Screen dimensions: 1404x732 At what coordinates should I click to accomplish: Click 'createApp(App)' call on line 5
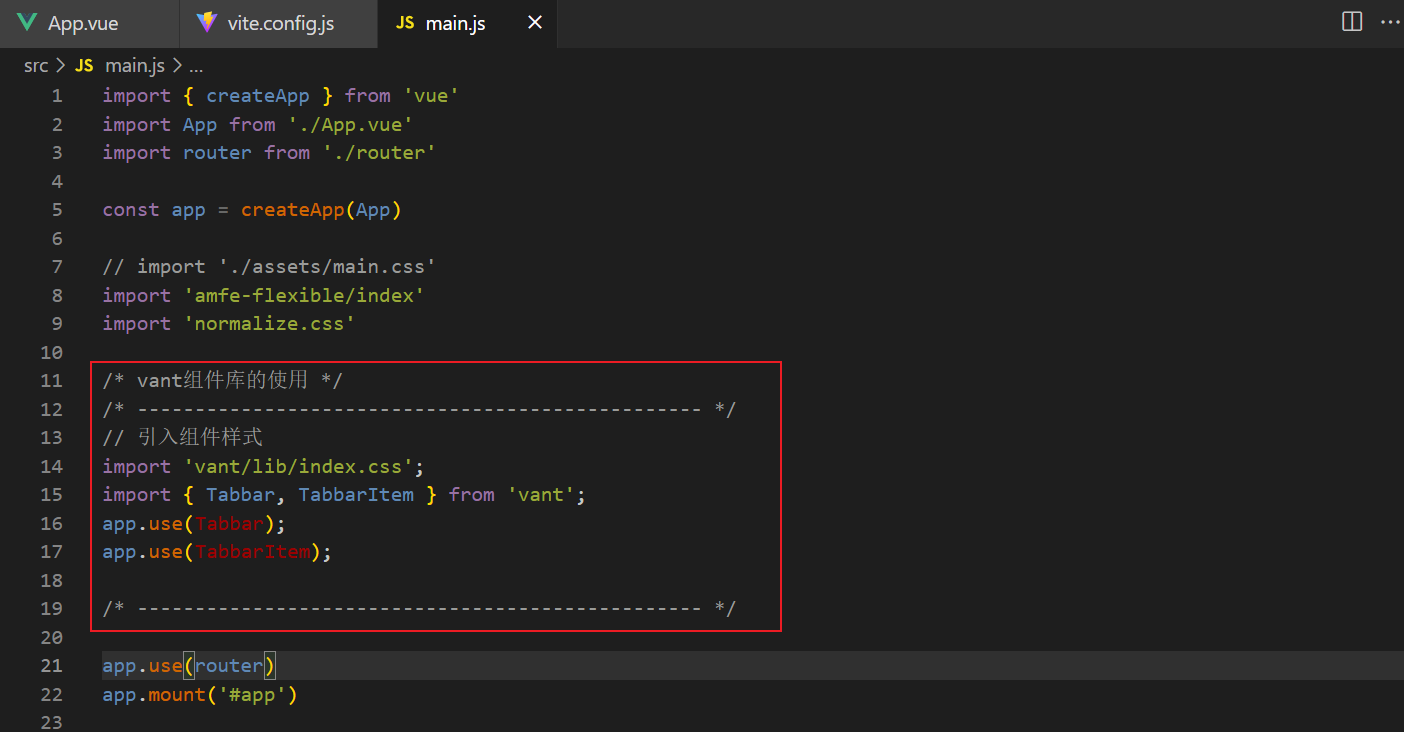pos(321,210)
